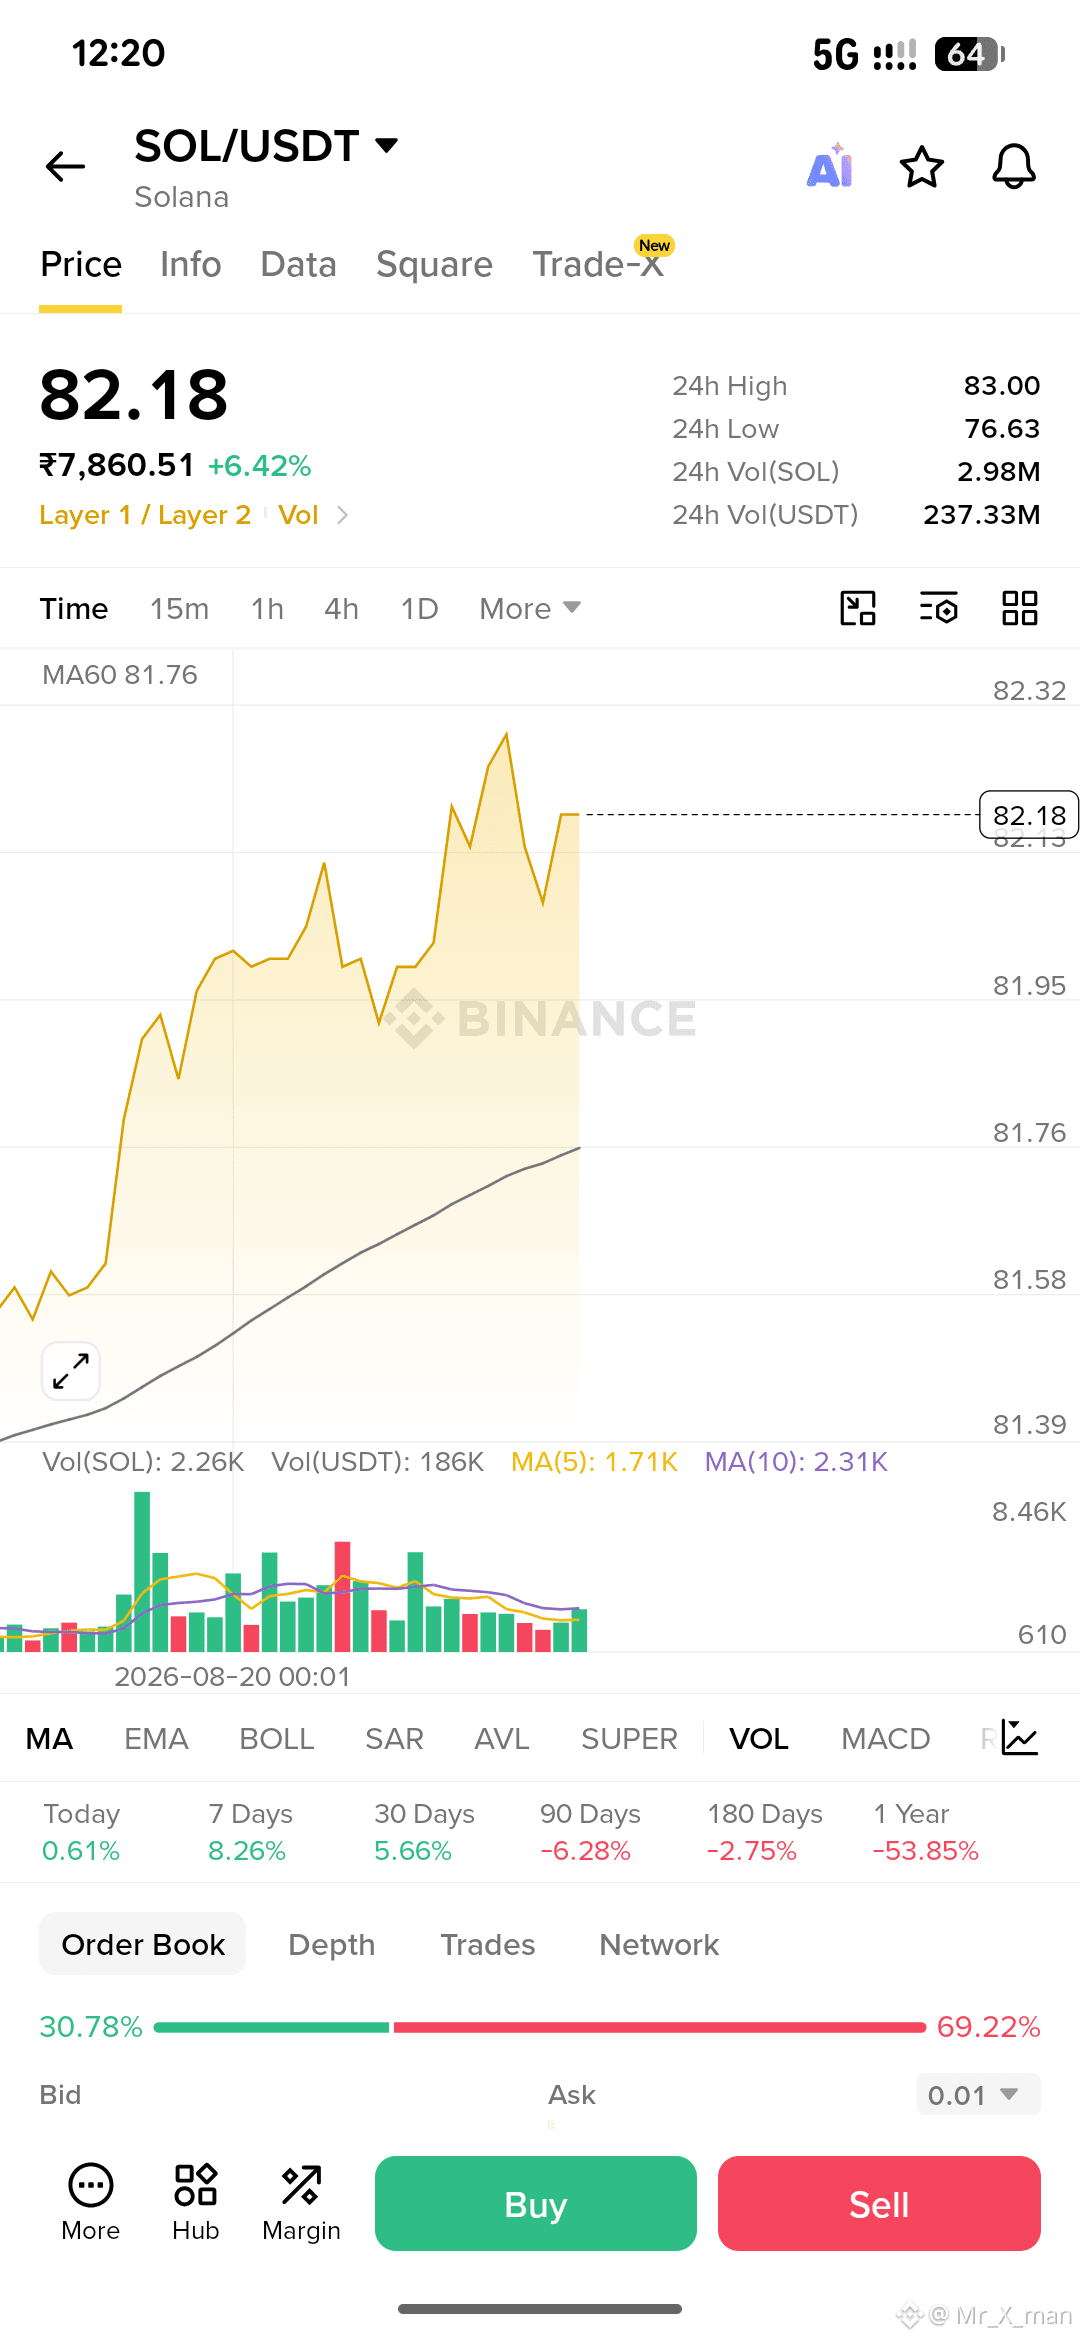Open the More menu at bottom
This screenshot has height=2340, width=1080.
90,2204
